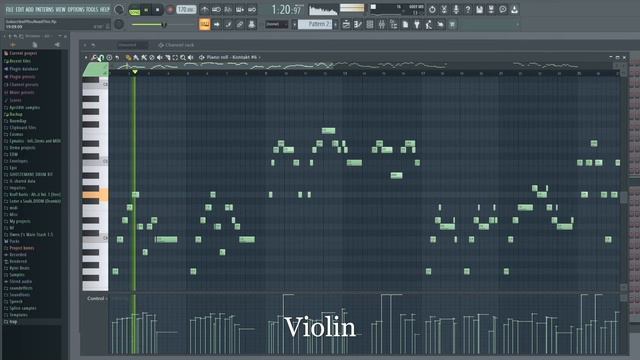Click the Stop transport button
Viewport: 640px width, 360px height.
coord(158,10)
